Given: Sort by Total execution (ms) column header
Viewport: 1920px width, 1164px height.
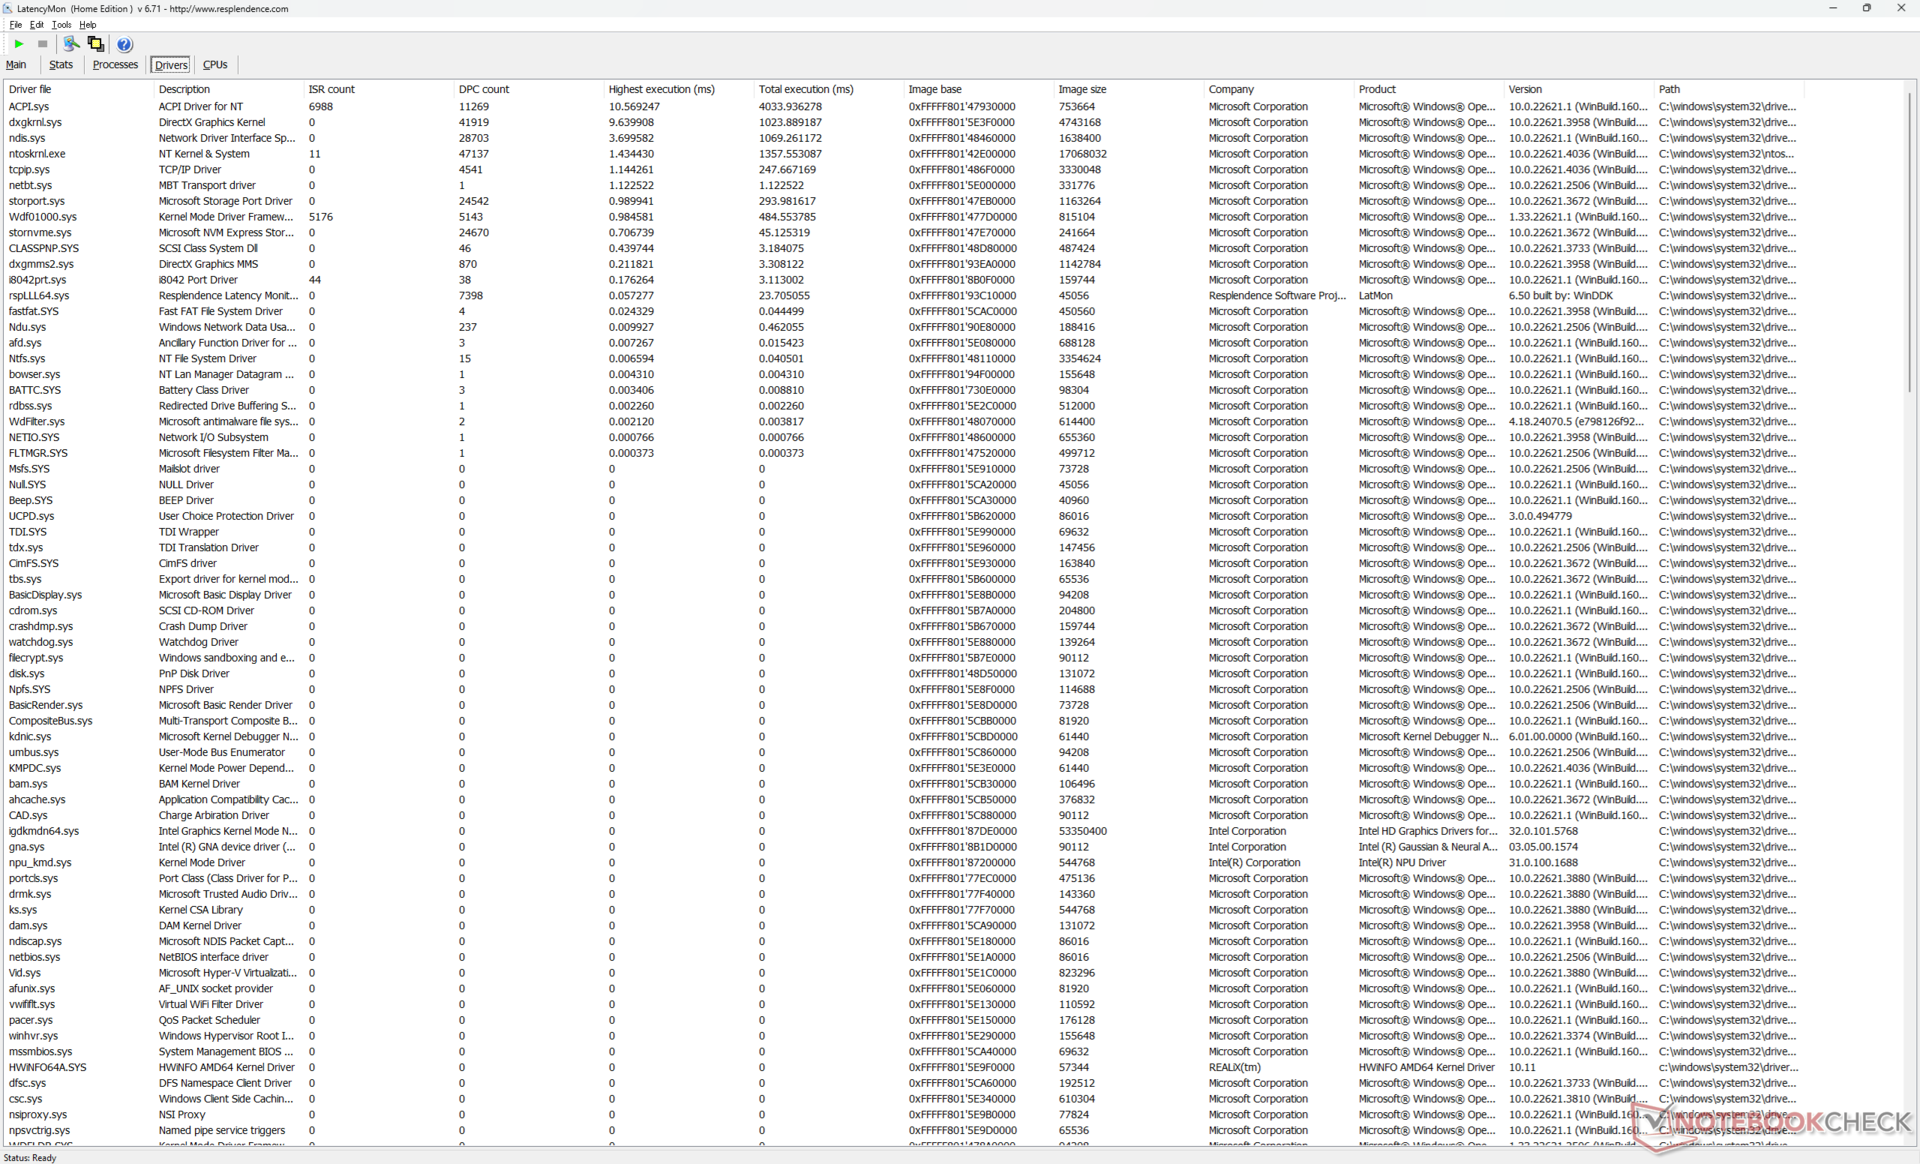Looking at the screenshot, I should tap(829, 89).
